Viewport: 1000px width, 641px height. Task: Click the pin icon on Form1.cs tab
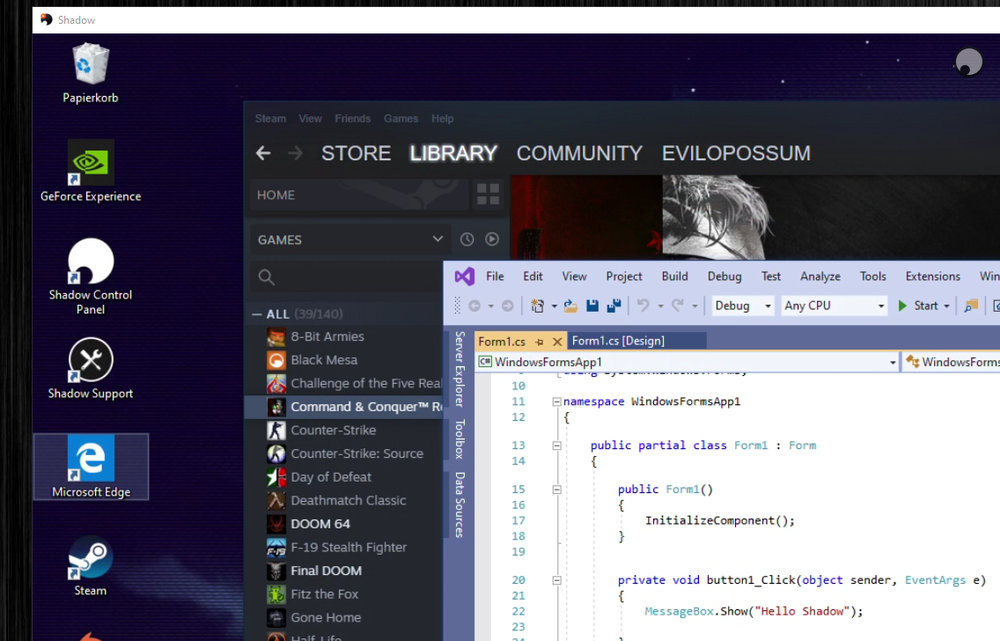coord(540,342)
